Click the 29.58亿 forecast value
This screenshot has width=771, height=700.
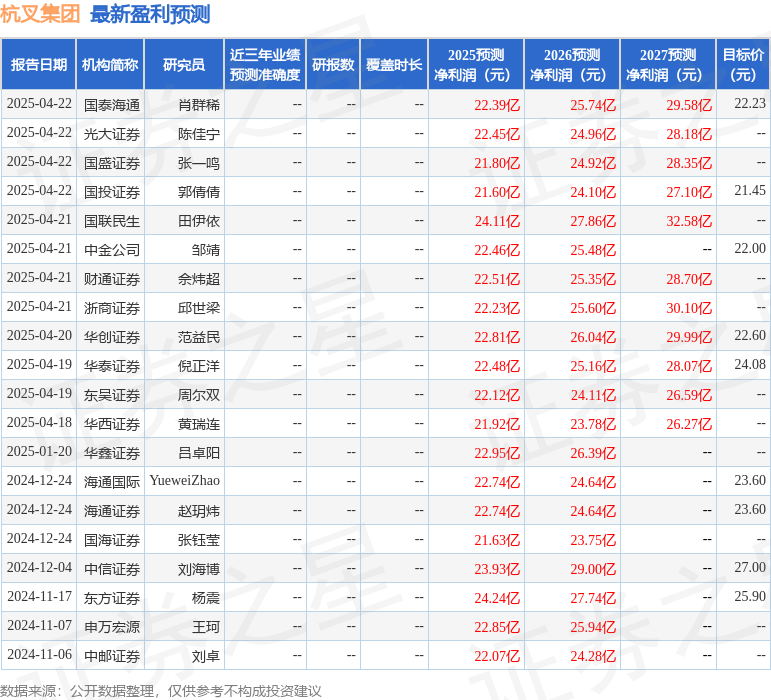[689, 105]
